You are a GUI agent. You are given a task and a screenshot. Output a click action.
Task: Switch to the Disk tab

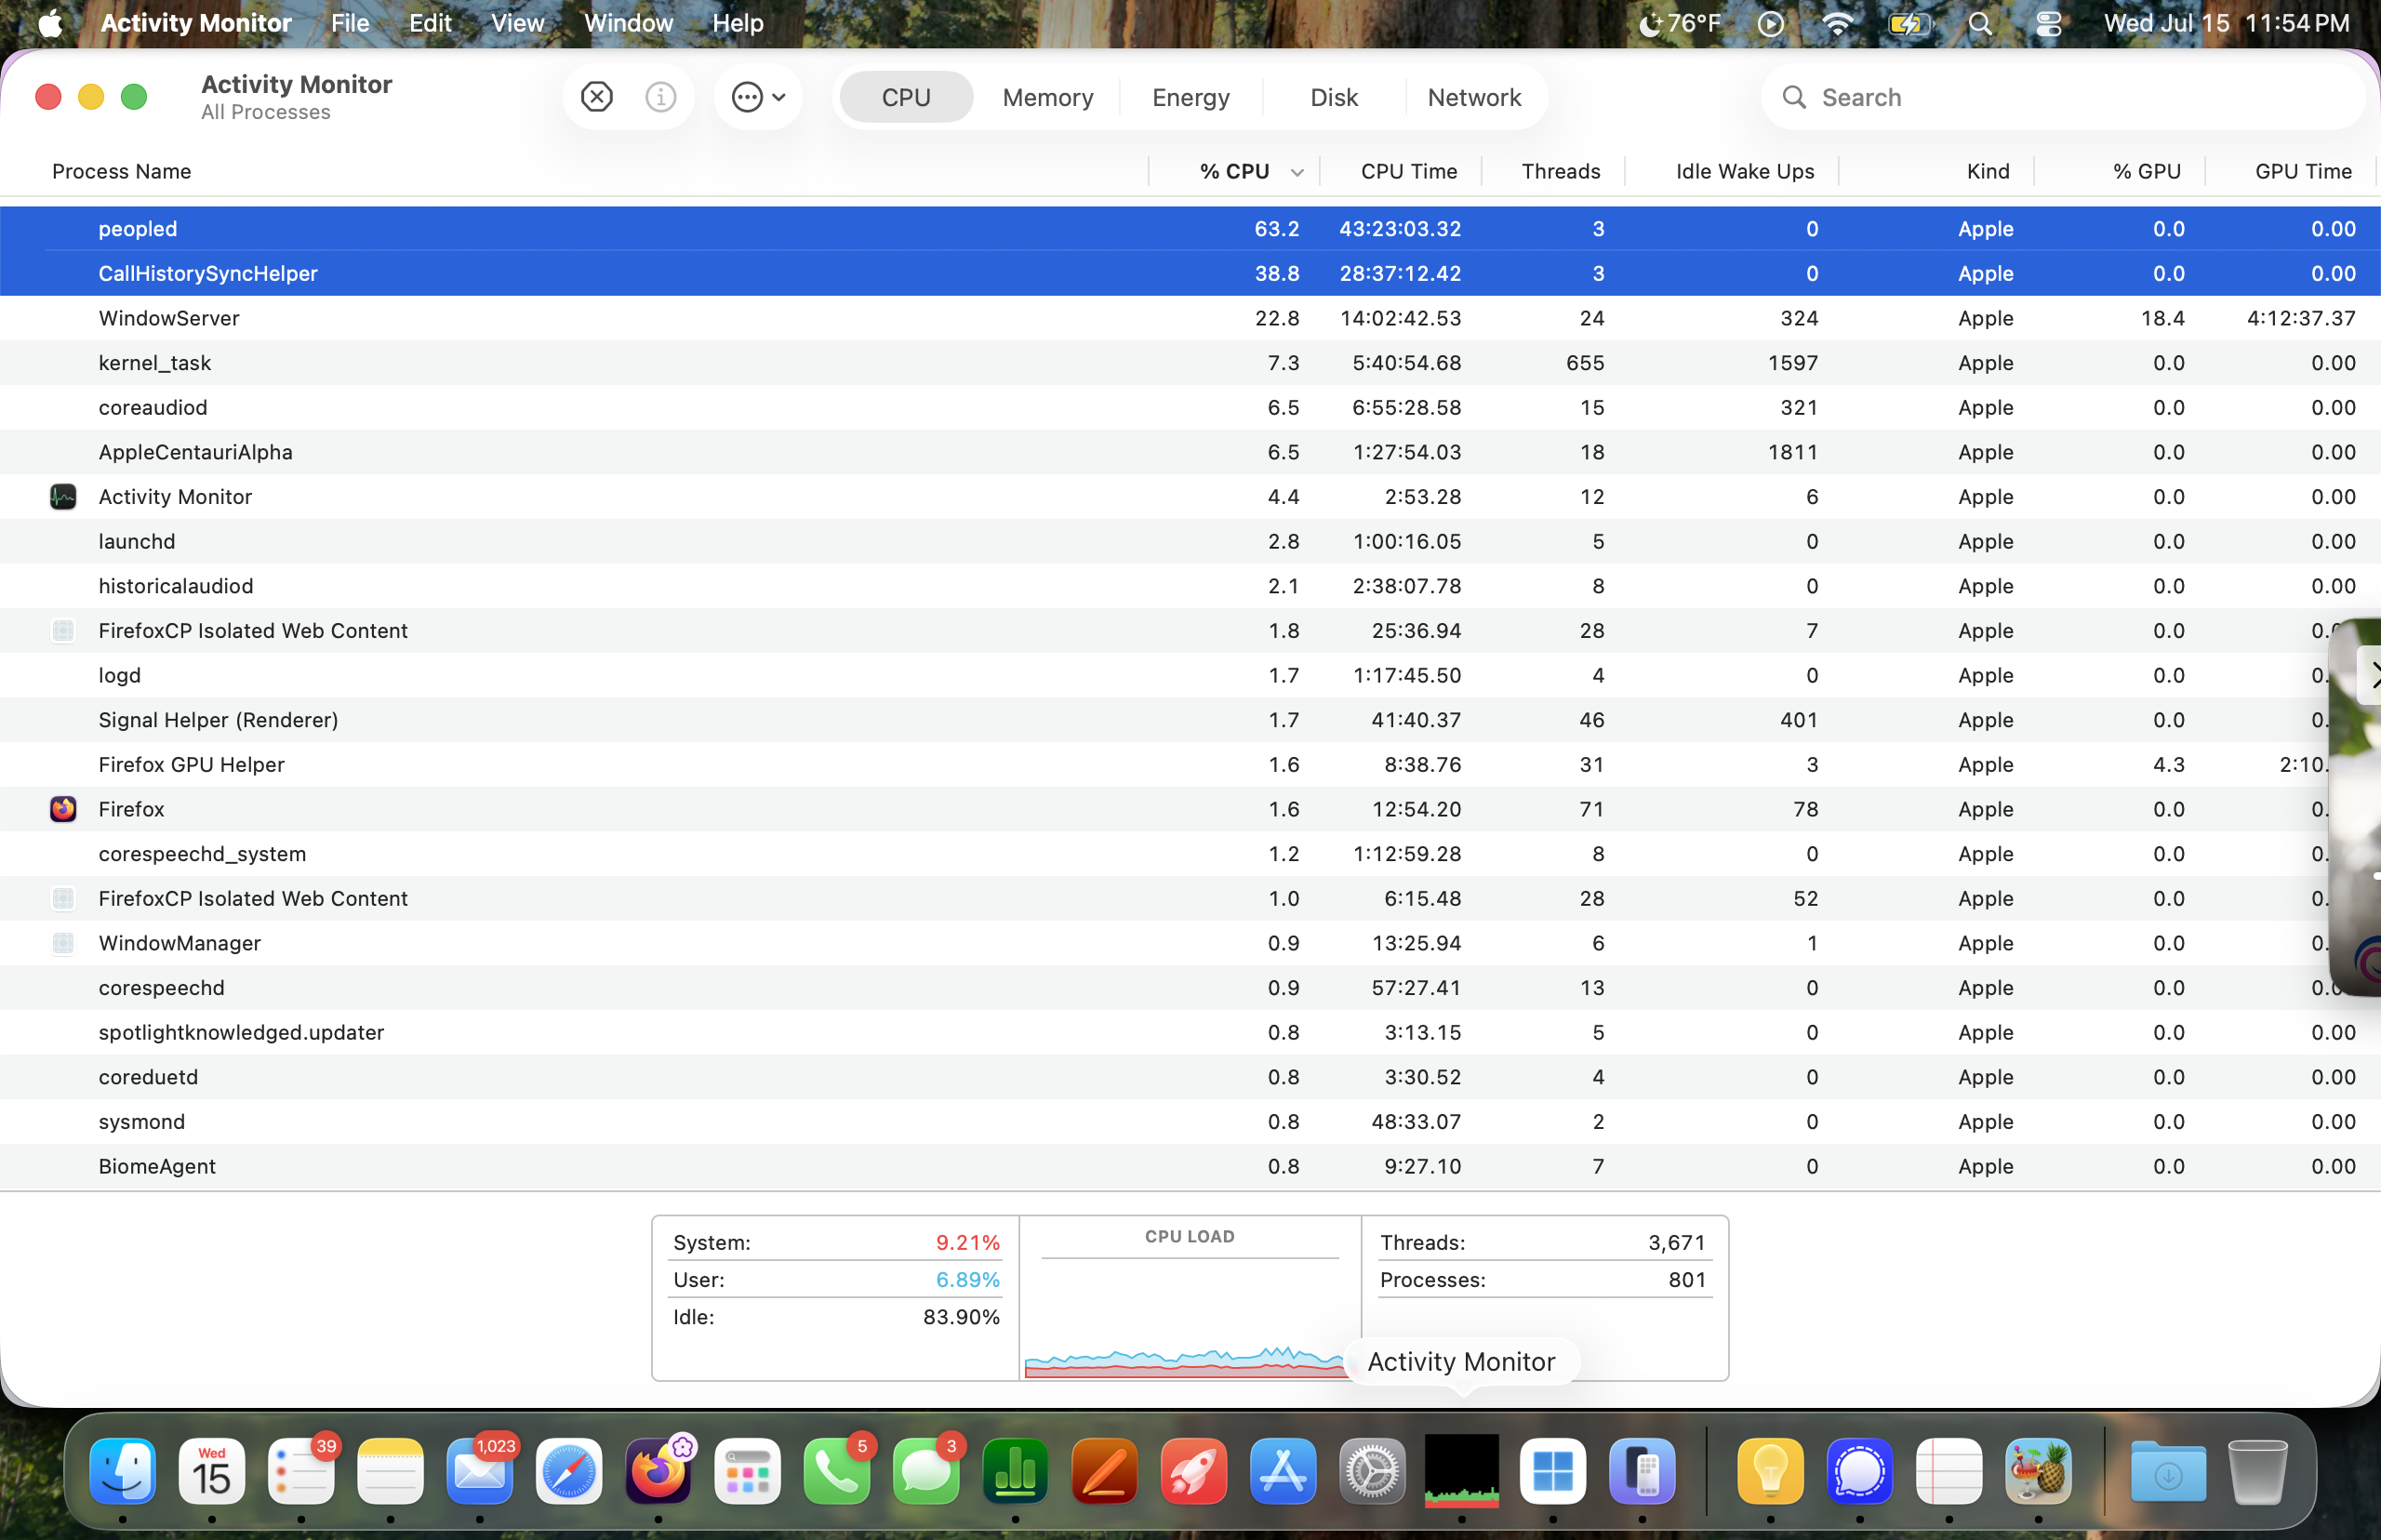pyautogui.click(x=1333, y=97)
